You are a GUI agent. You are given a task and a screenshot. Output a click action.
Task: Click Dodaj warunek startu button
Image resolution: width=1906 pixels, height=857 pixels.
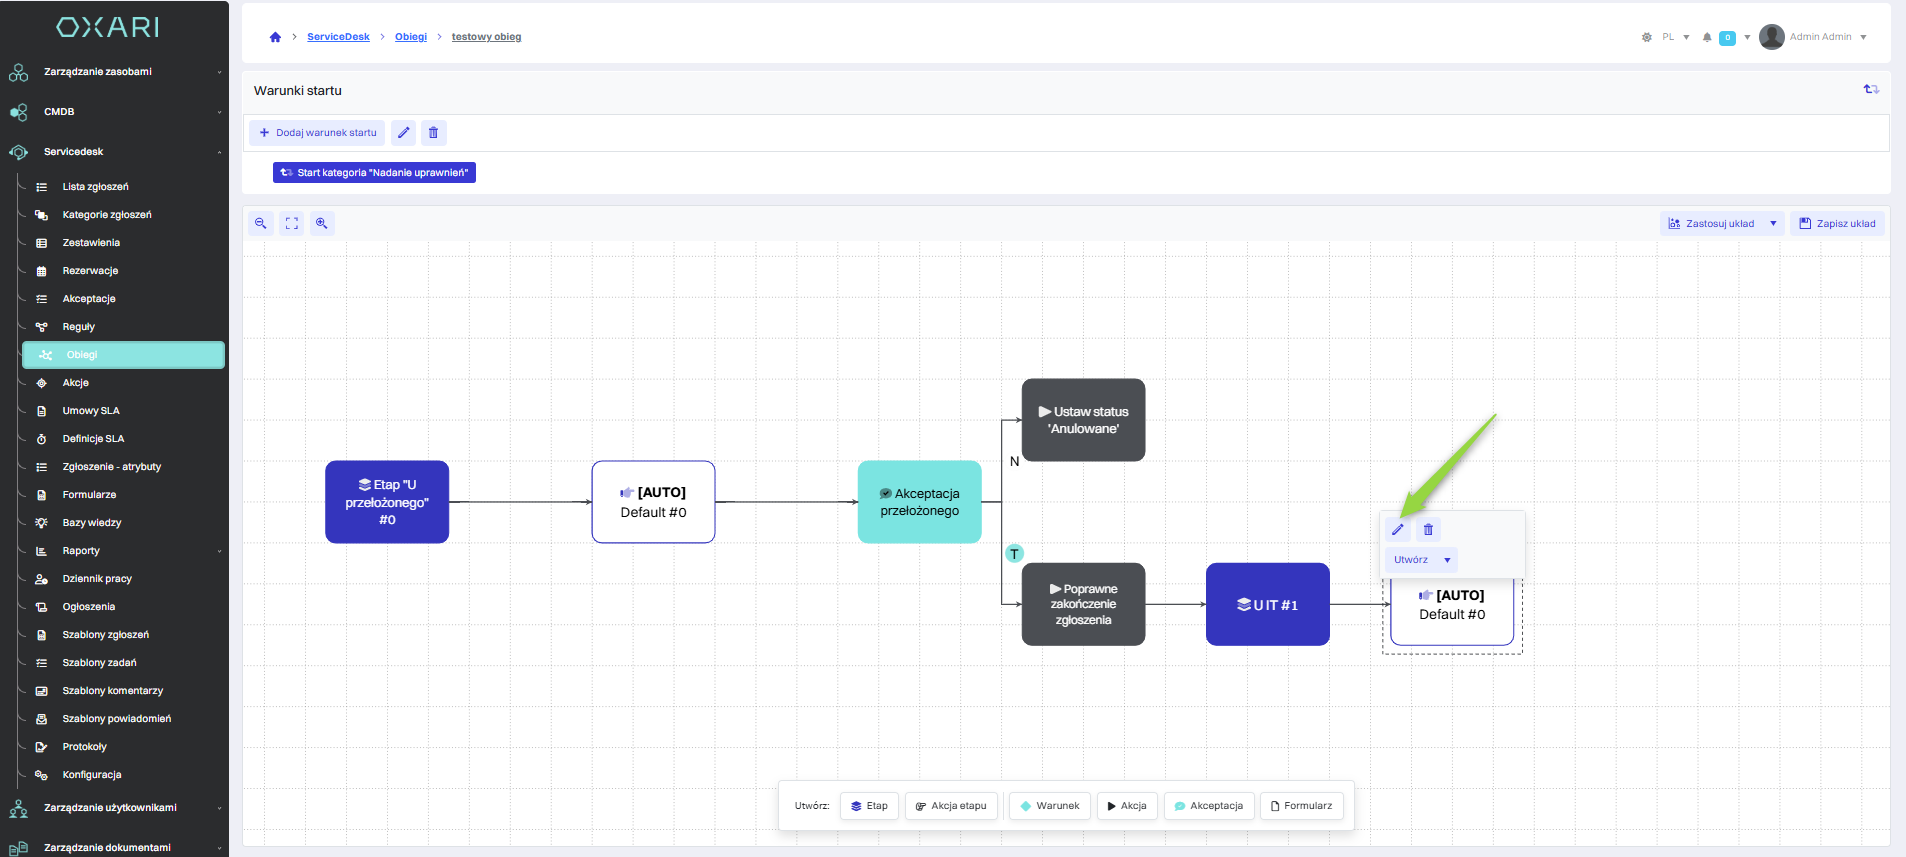317,133
